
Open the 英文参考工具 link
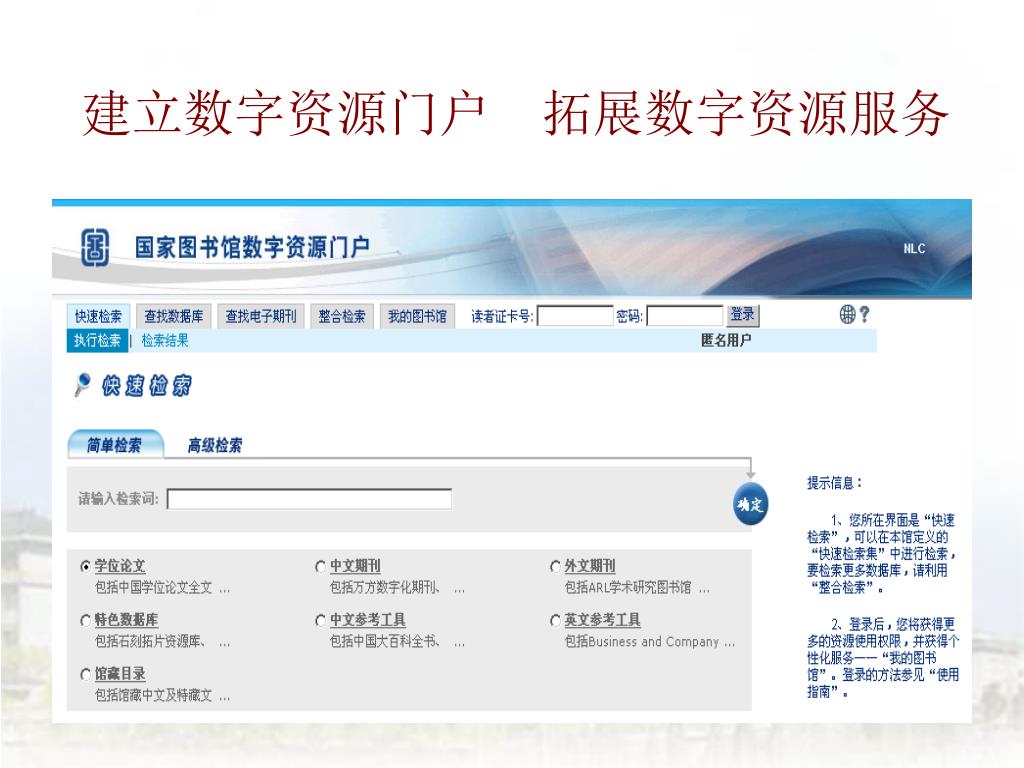click(x=602, y=620)
